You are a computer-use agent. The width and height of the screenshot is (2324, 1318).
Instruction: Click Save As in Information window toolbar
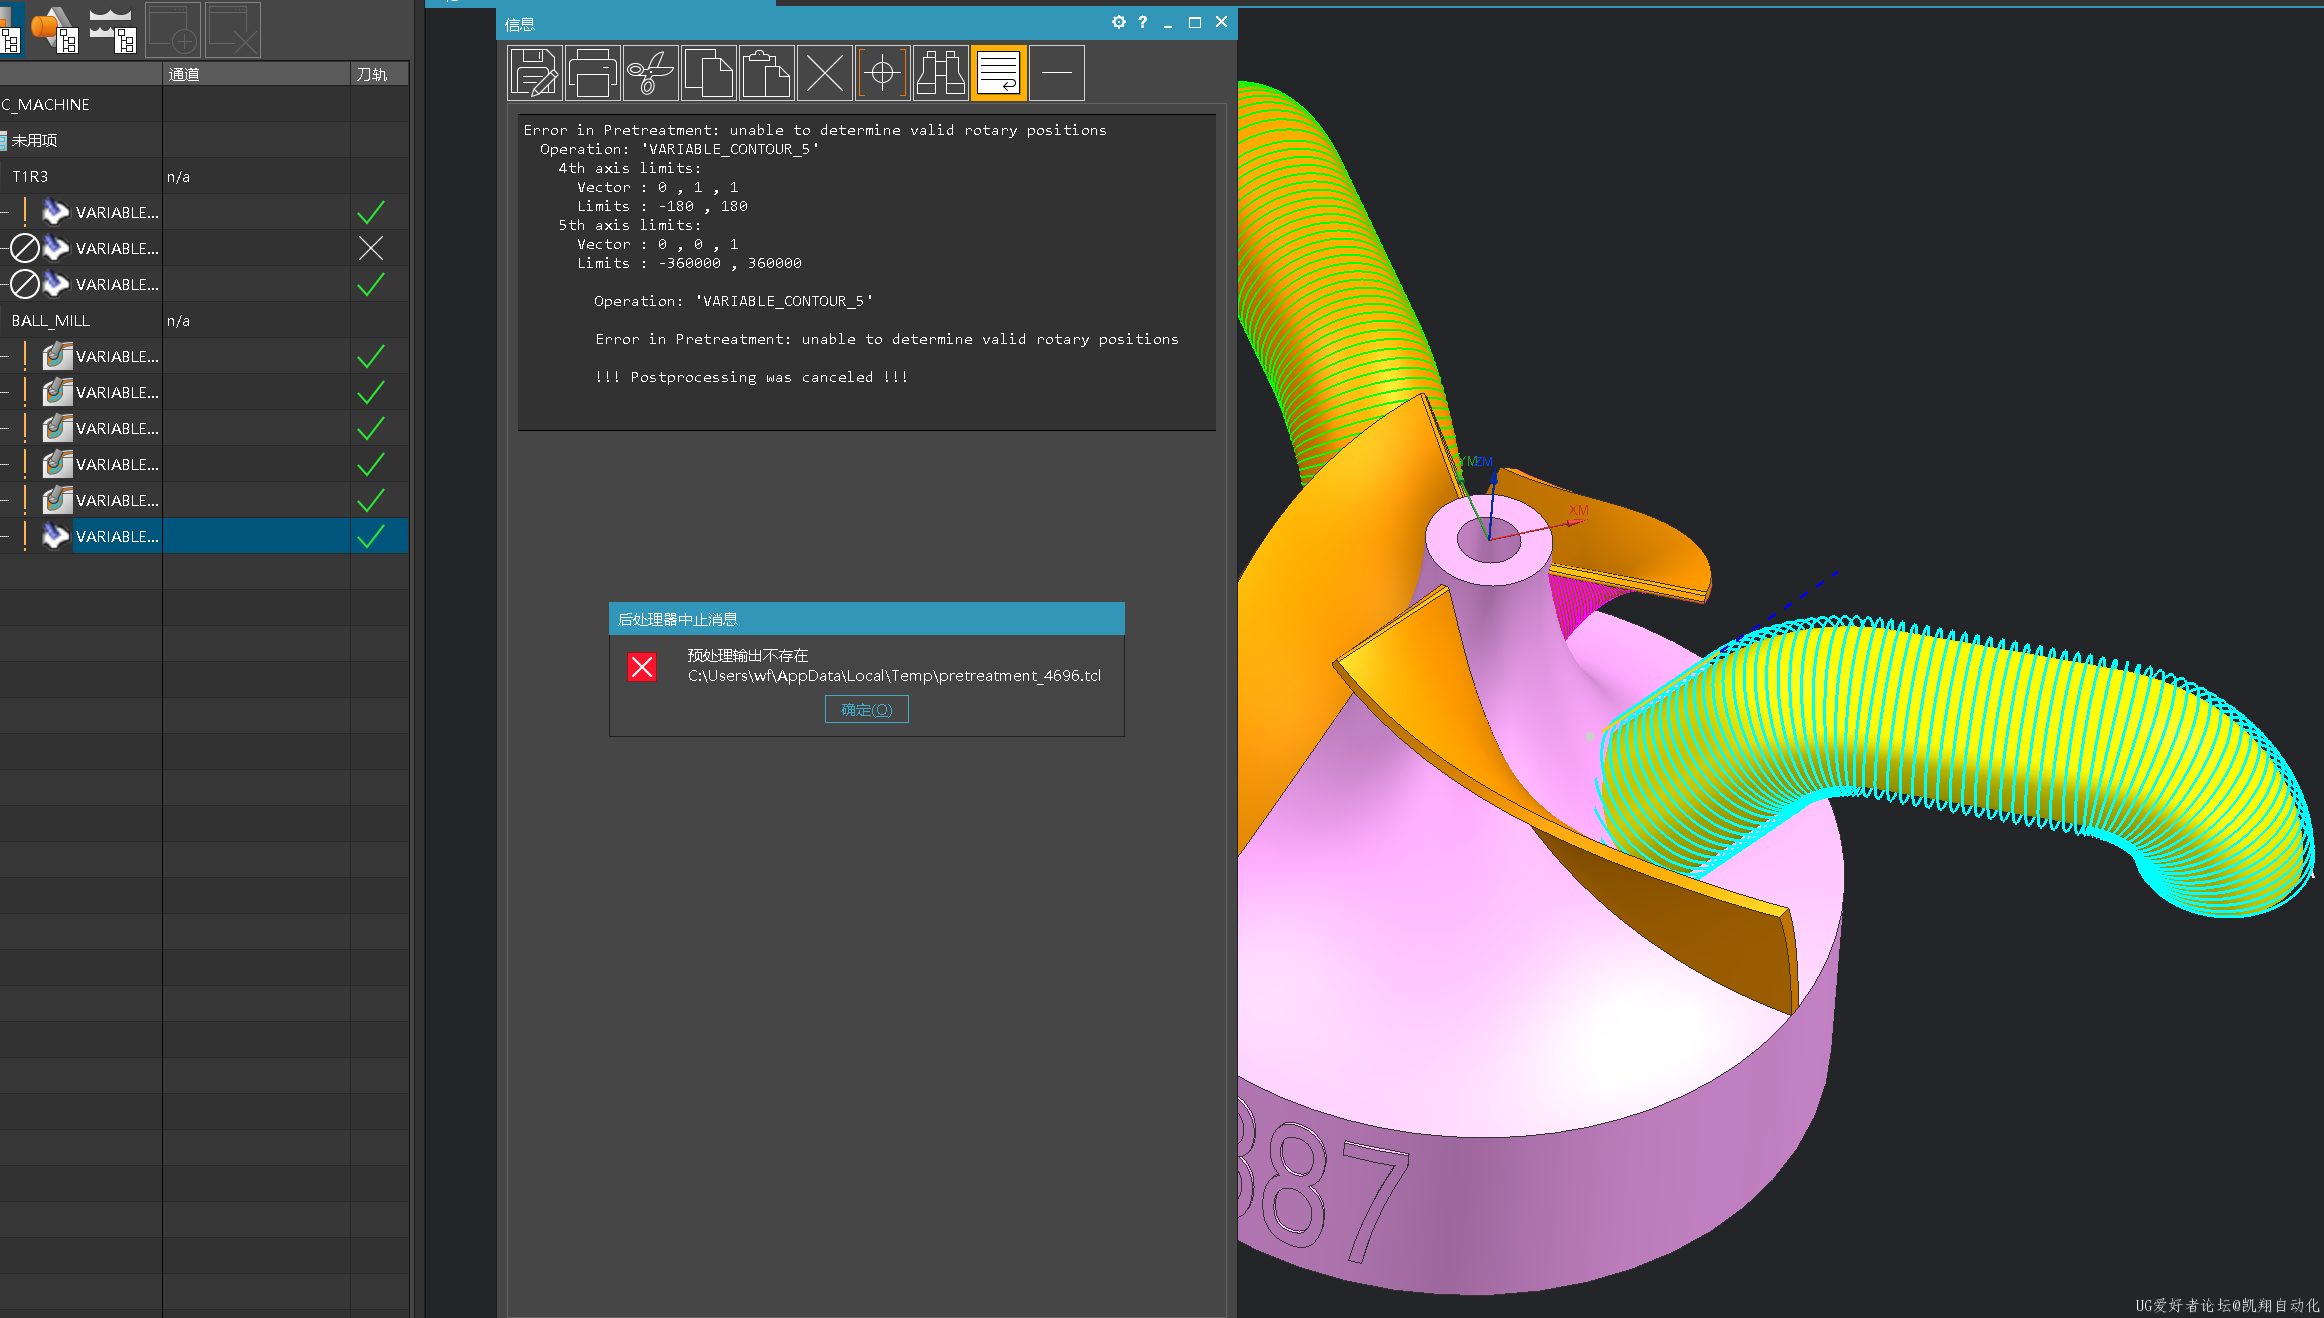(x=535, y=73)
